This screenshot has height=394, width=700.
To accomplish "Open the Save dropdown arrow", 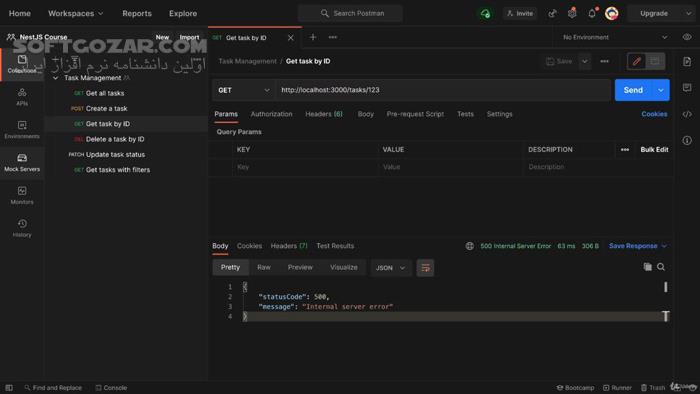I will click(x=584, y=61).
